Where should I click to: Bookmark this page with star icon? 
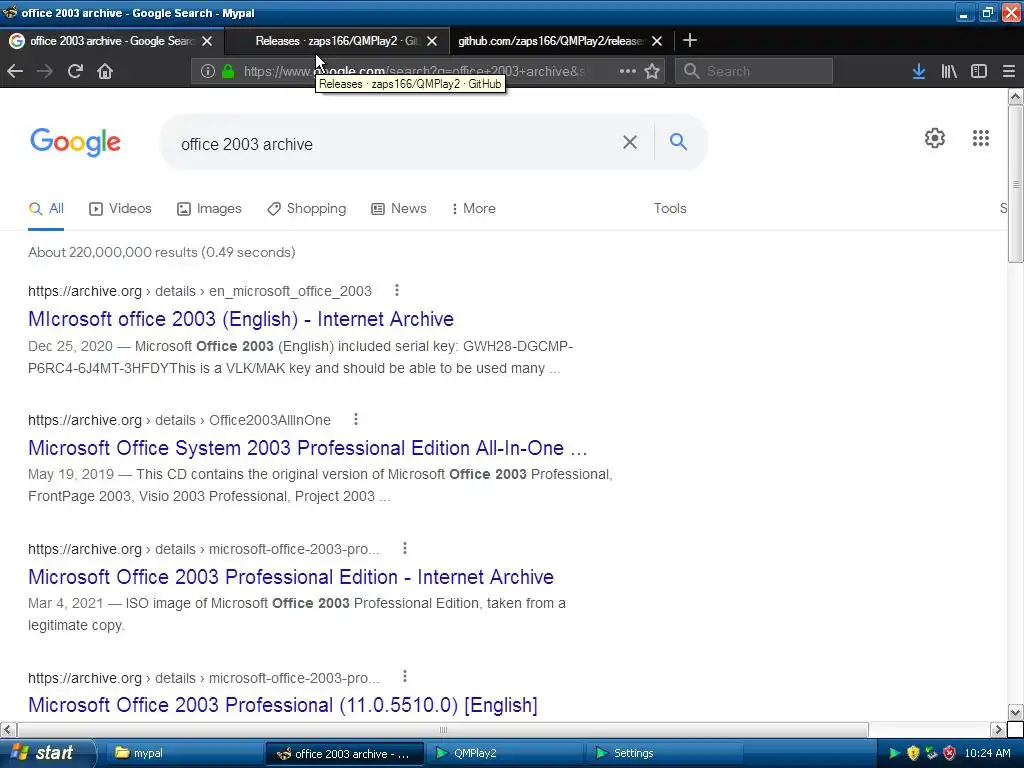click(652, 71)
